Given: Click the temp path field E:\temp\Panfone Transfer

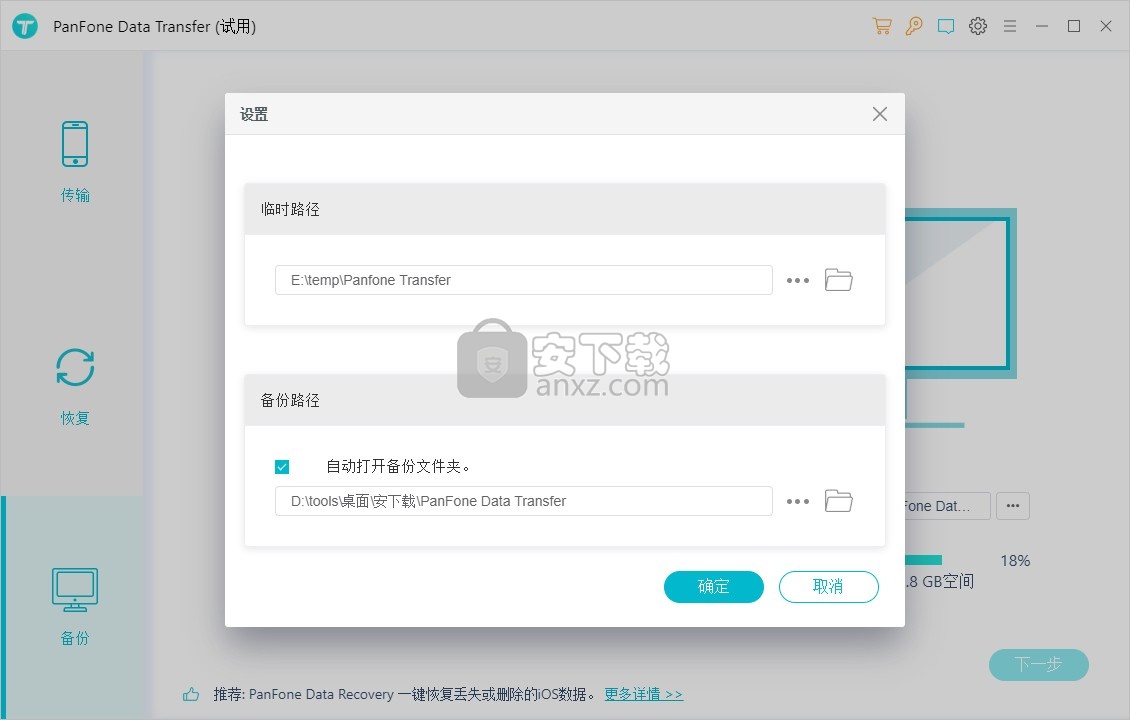Looking at the screenshot, I should tap(524, 280).
